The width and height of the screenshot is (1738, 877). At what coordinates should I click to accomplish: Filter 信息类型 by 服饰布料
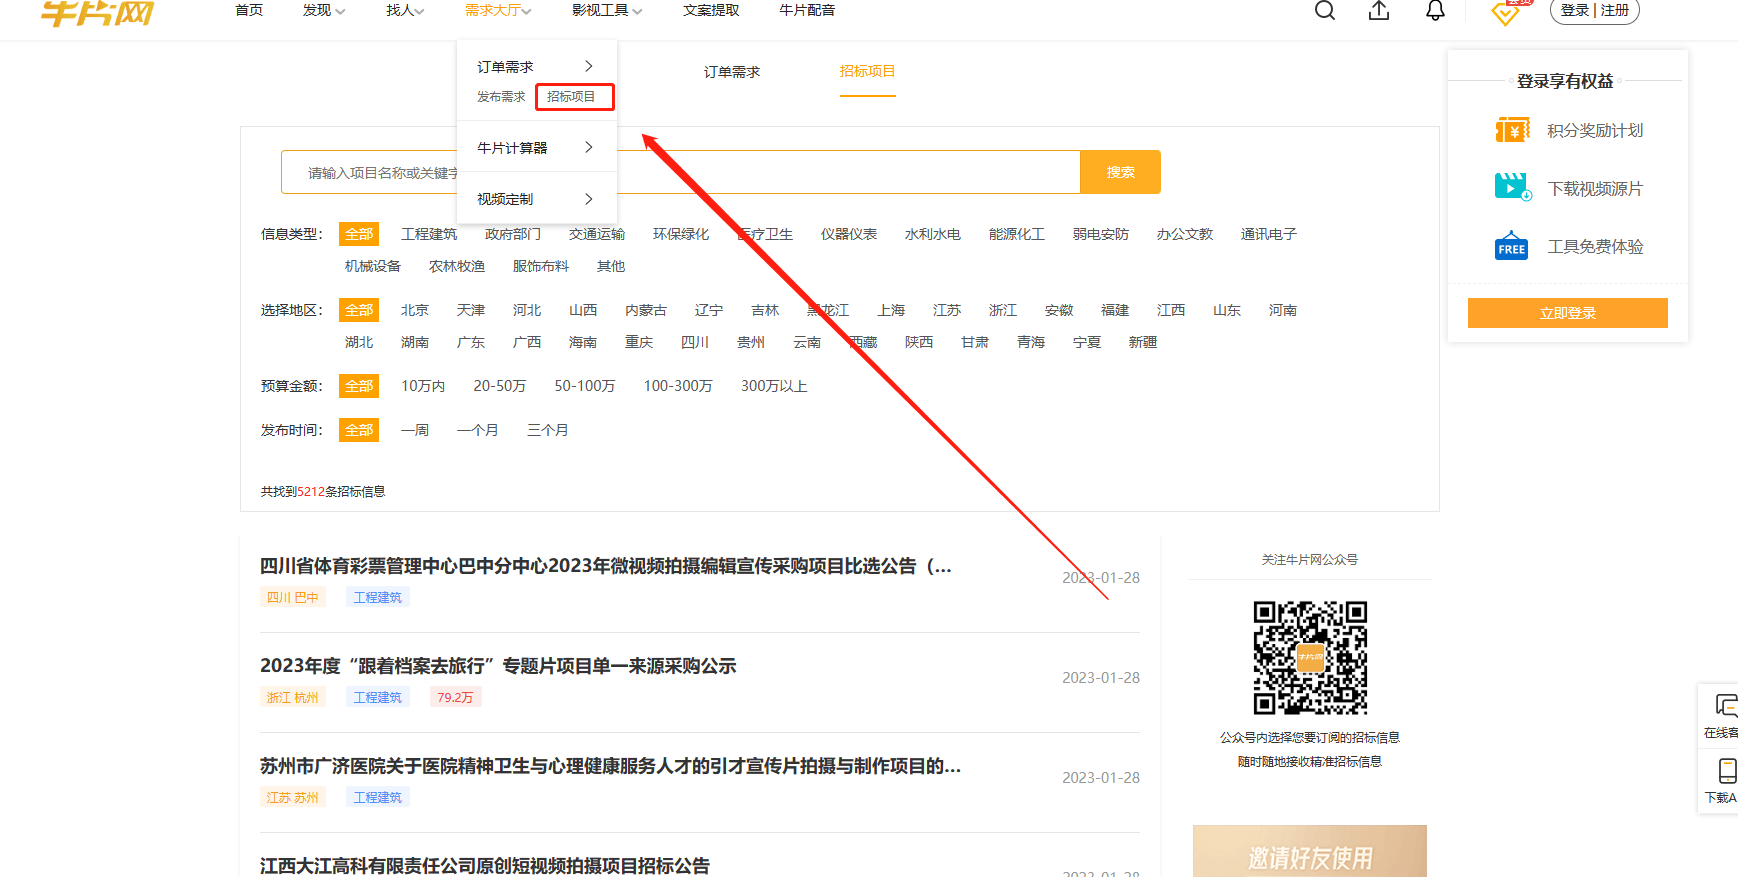coord(541,266)
